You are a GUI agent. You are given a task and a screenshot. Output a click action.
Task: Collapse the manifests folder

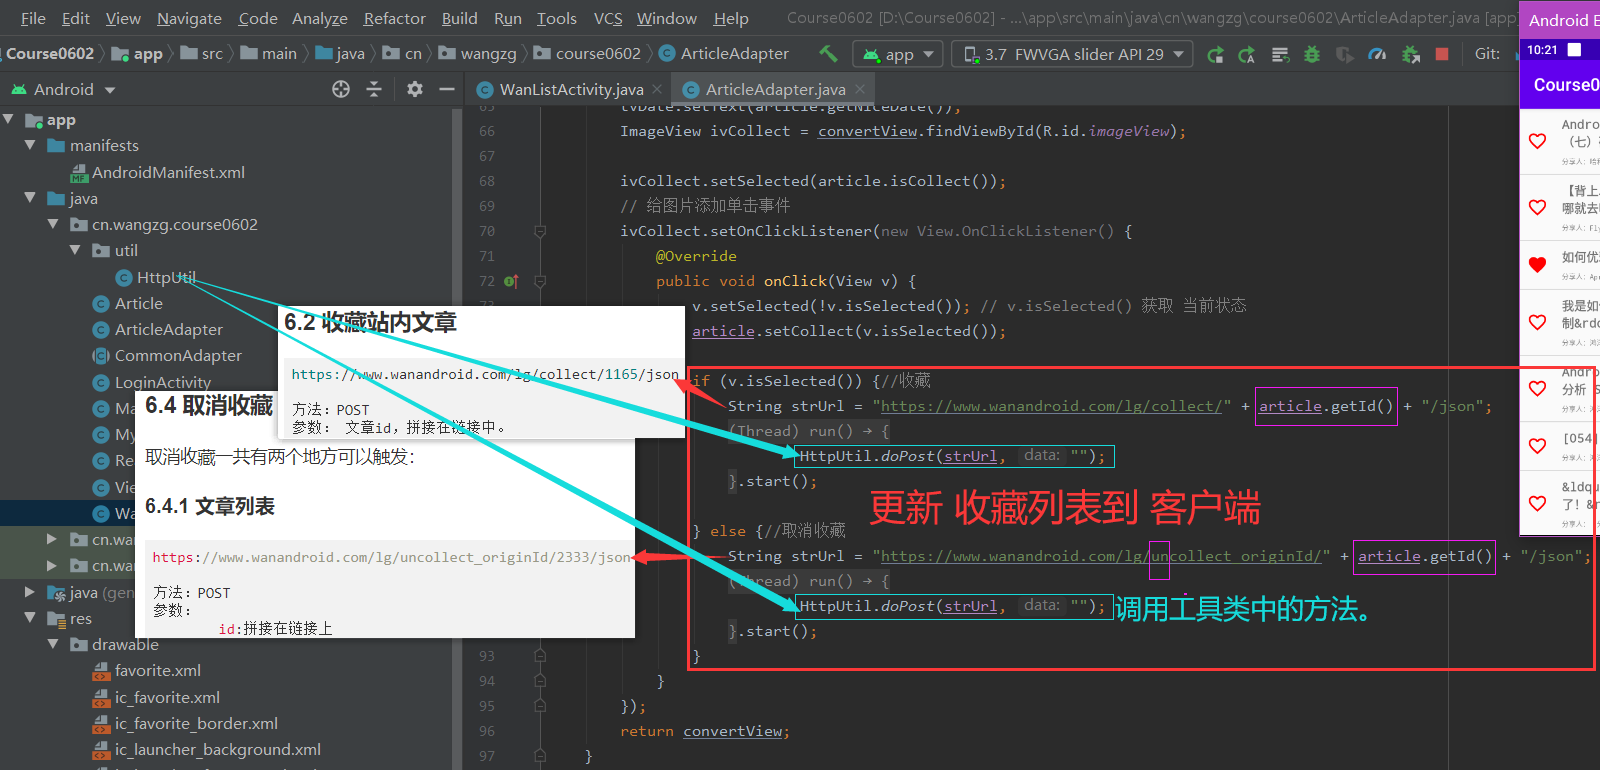tap(31, 145)
